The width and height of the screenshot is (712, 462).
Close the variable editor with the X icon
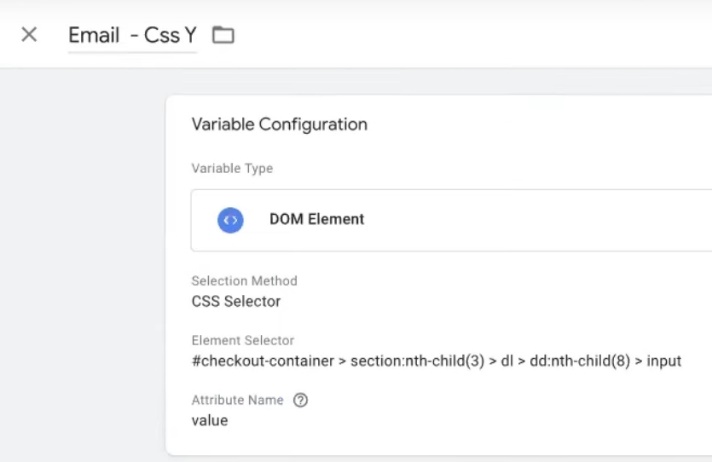[29, 35]
